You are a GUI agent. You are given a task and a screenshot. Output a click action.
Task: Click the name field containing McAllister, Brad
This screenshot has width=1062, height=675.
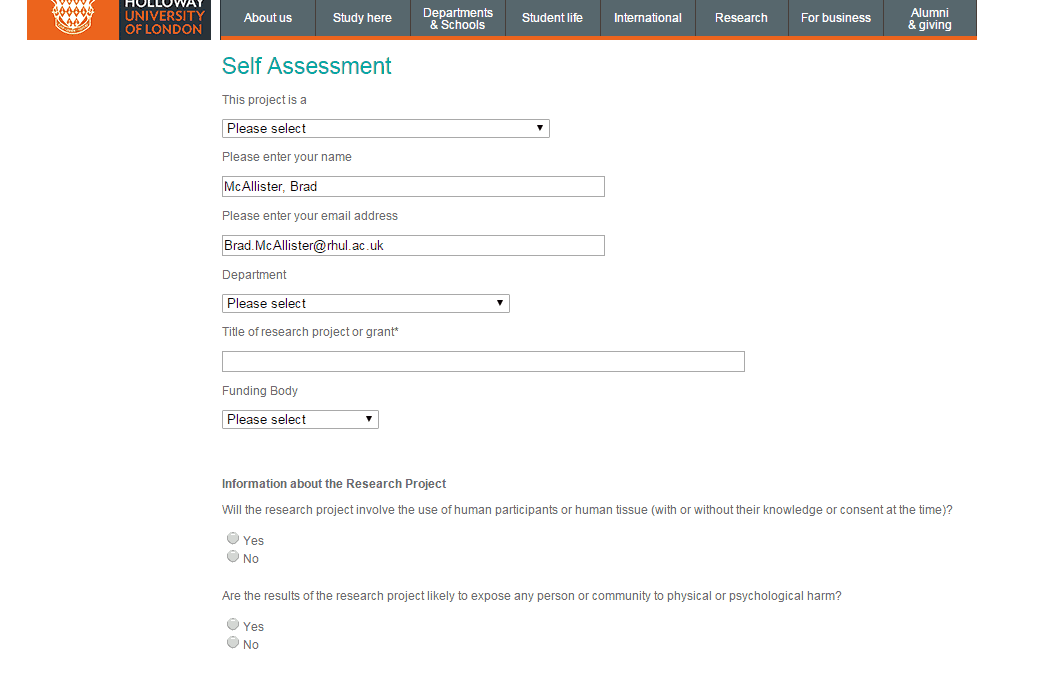coord(413,187)
